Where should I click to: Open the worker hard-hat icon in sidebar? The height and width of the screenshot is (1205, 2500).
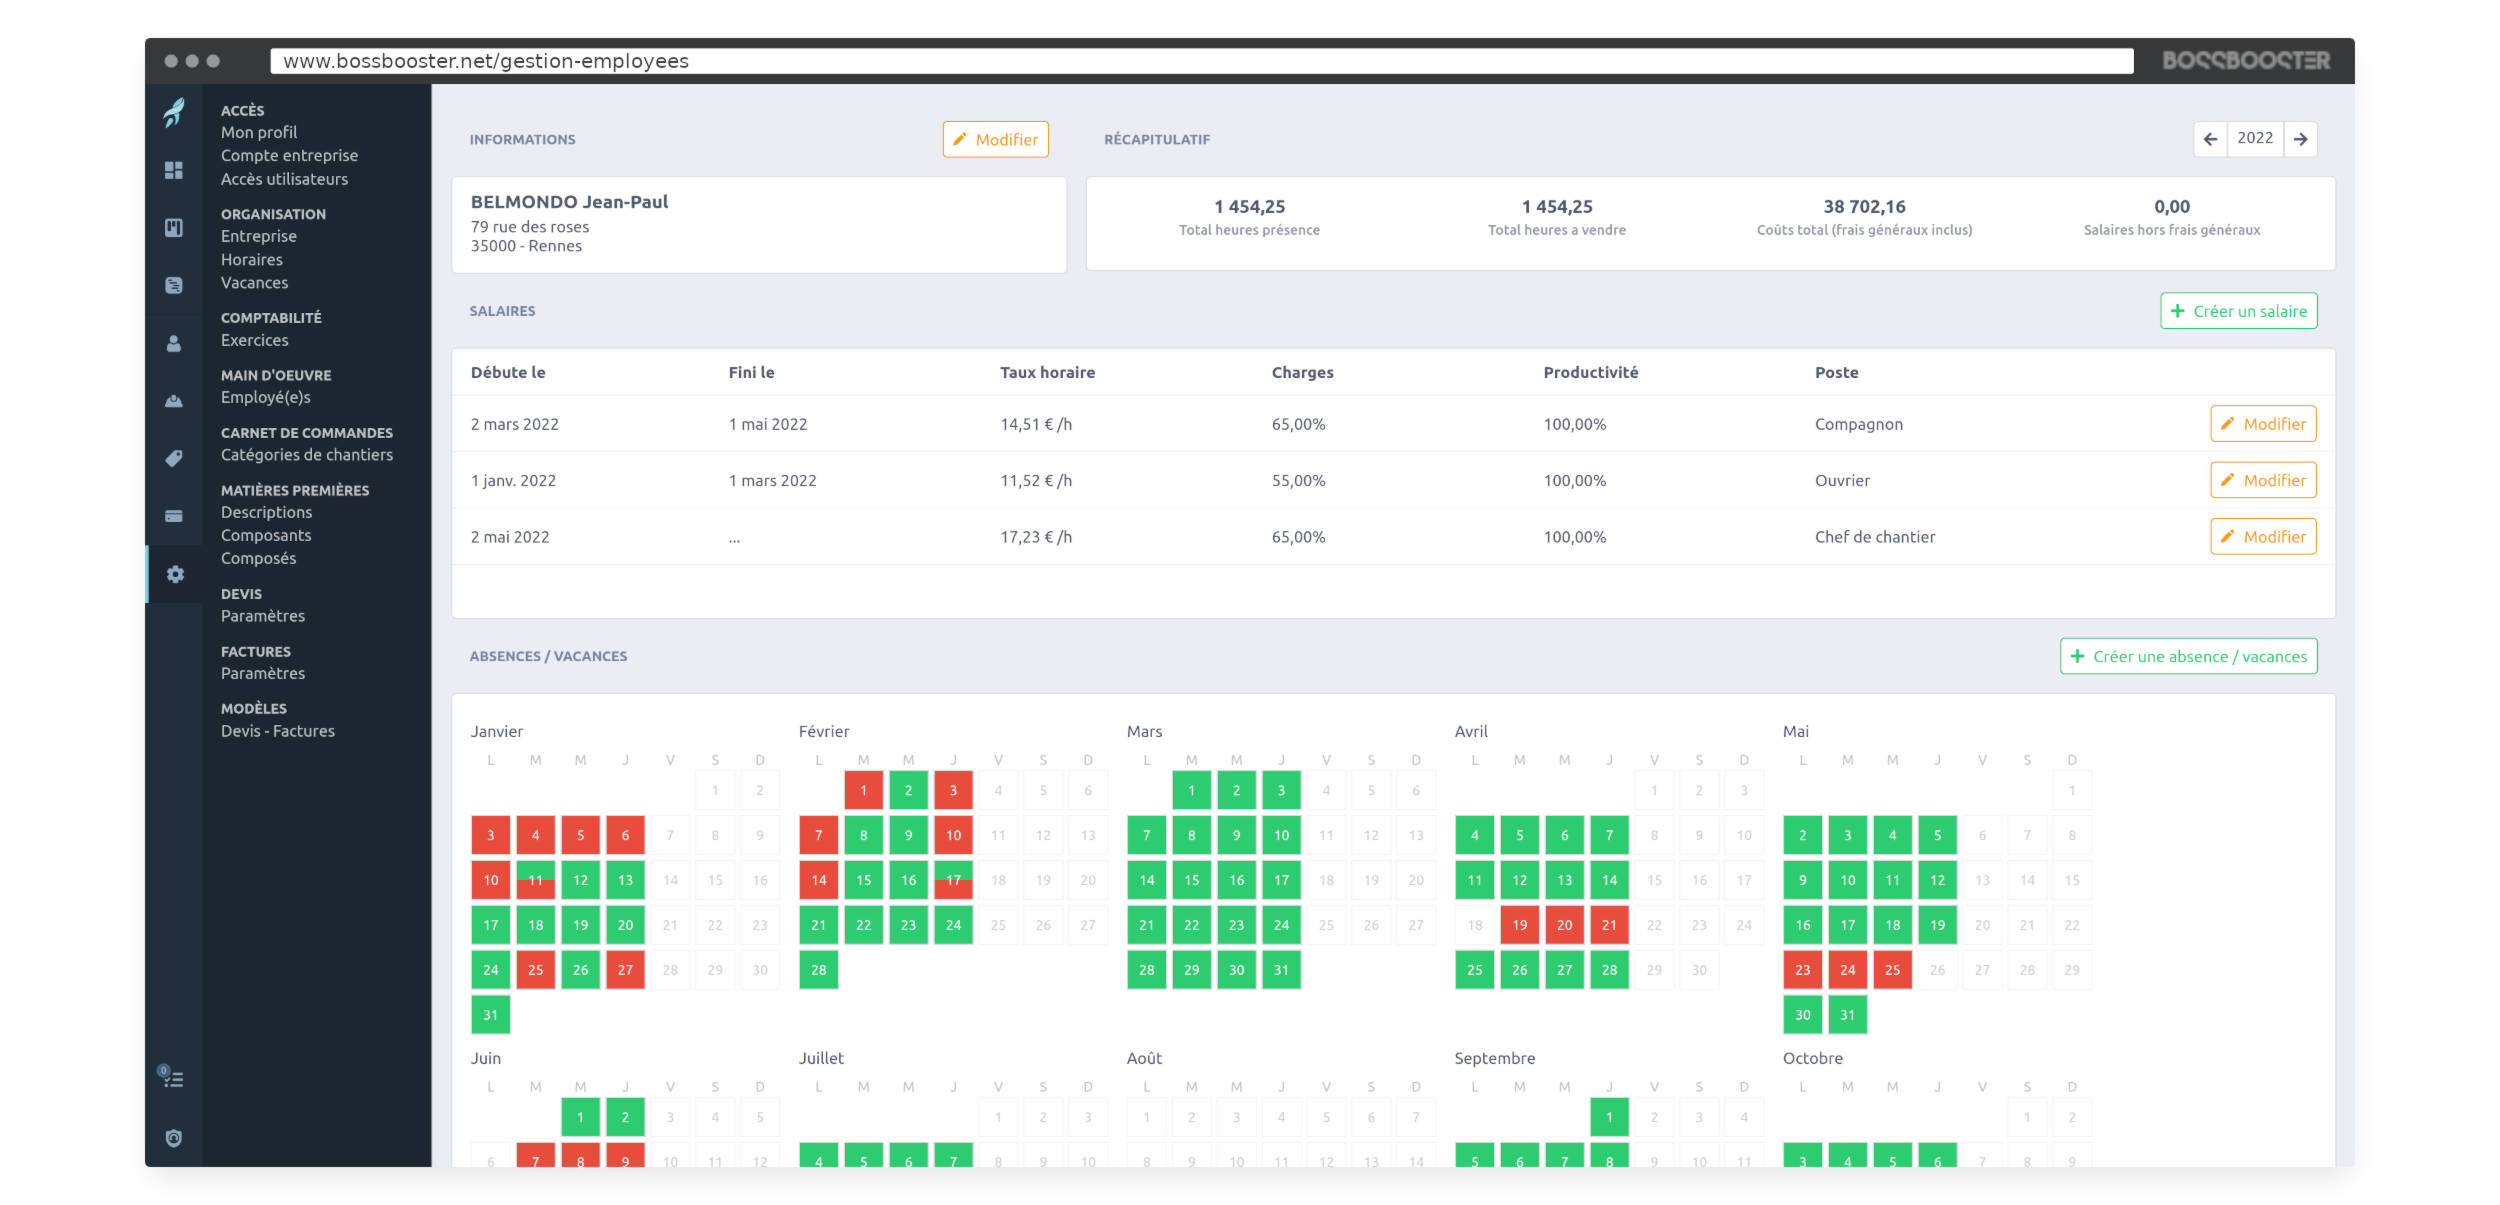pyautogui.click(x=174, y=401)
